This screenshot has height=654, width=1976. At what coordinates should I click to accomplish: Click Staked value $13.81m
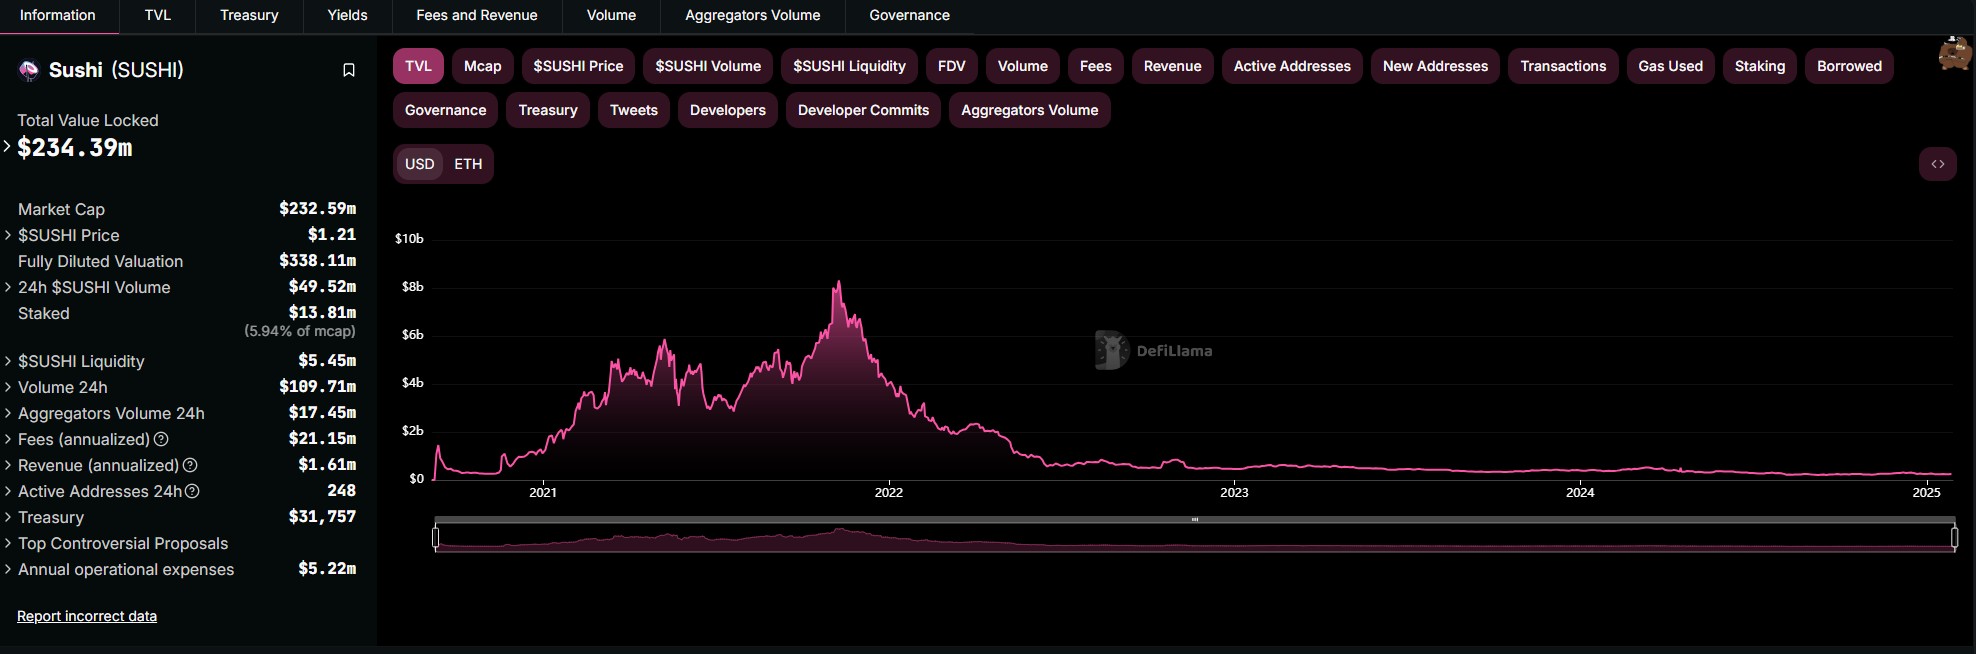pos(322,312)
